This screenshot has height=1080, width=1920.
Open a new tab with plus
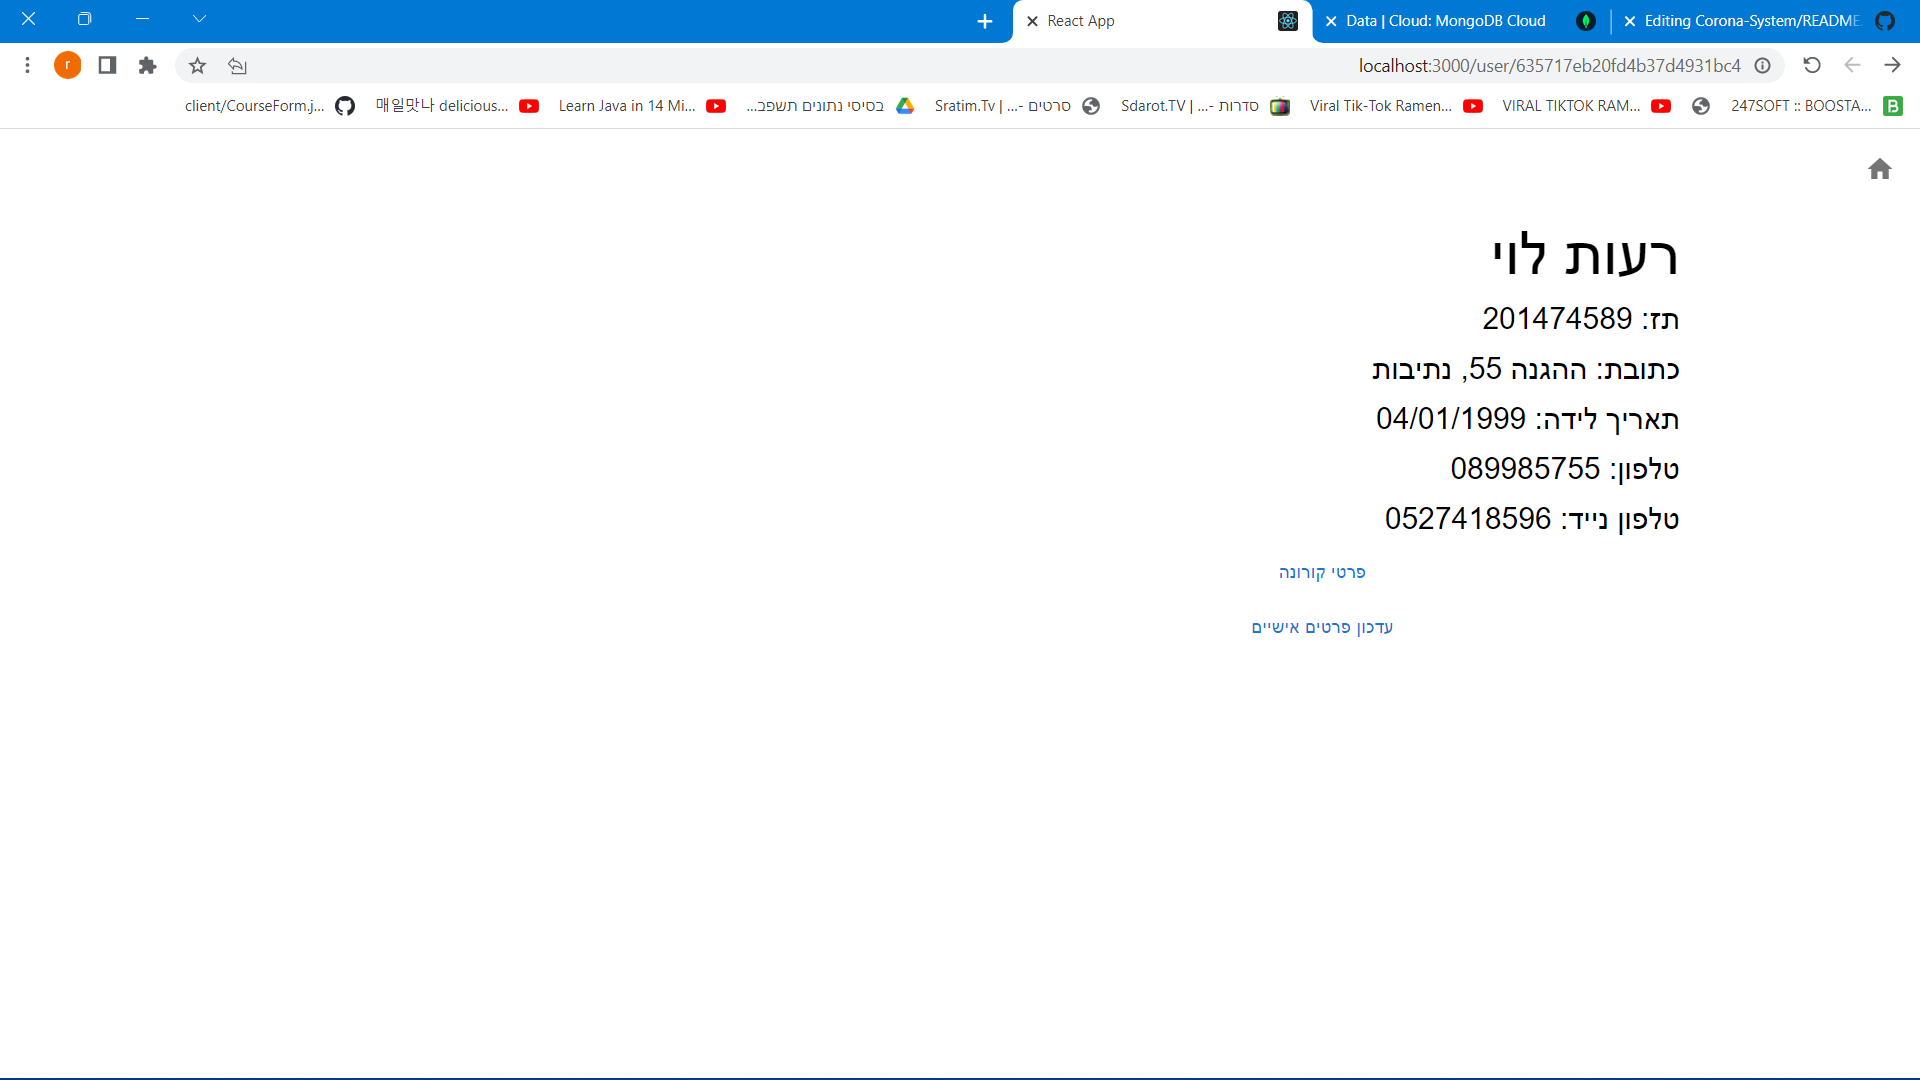984,21
